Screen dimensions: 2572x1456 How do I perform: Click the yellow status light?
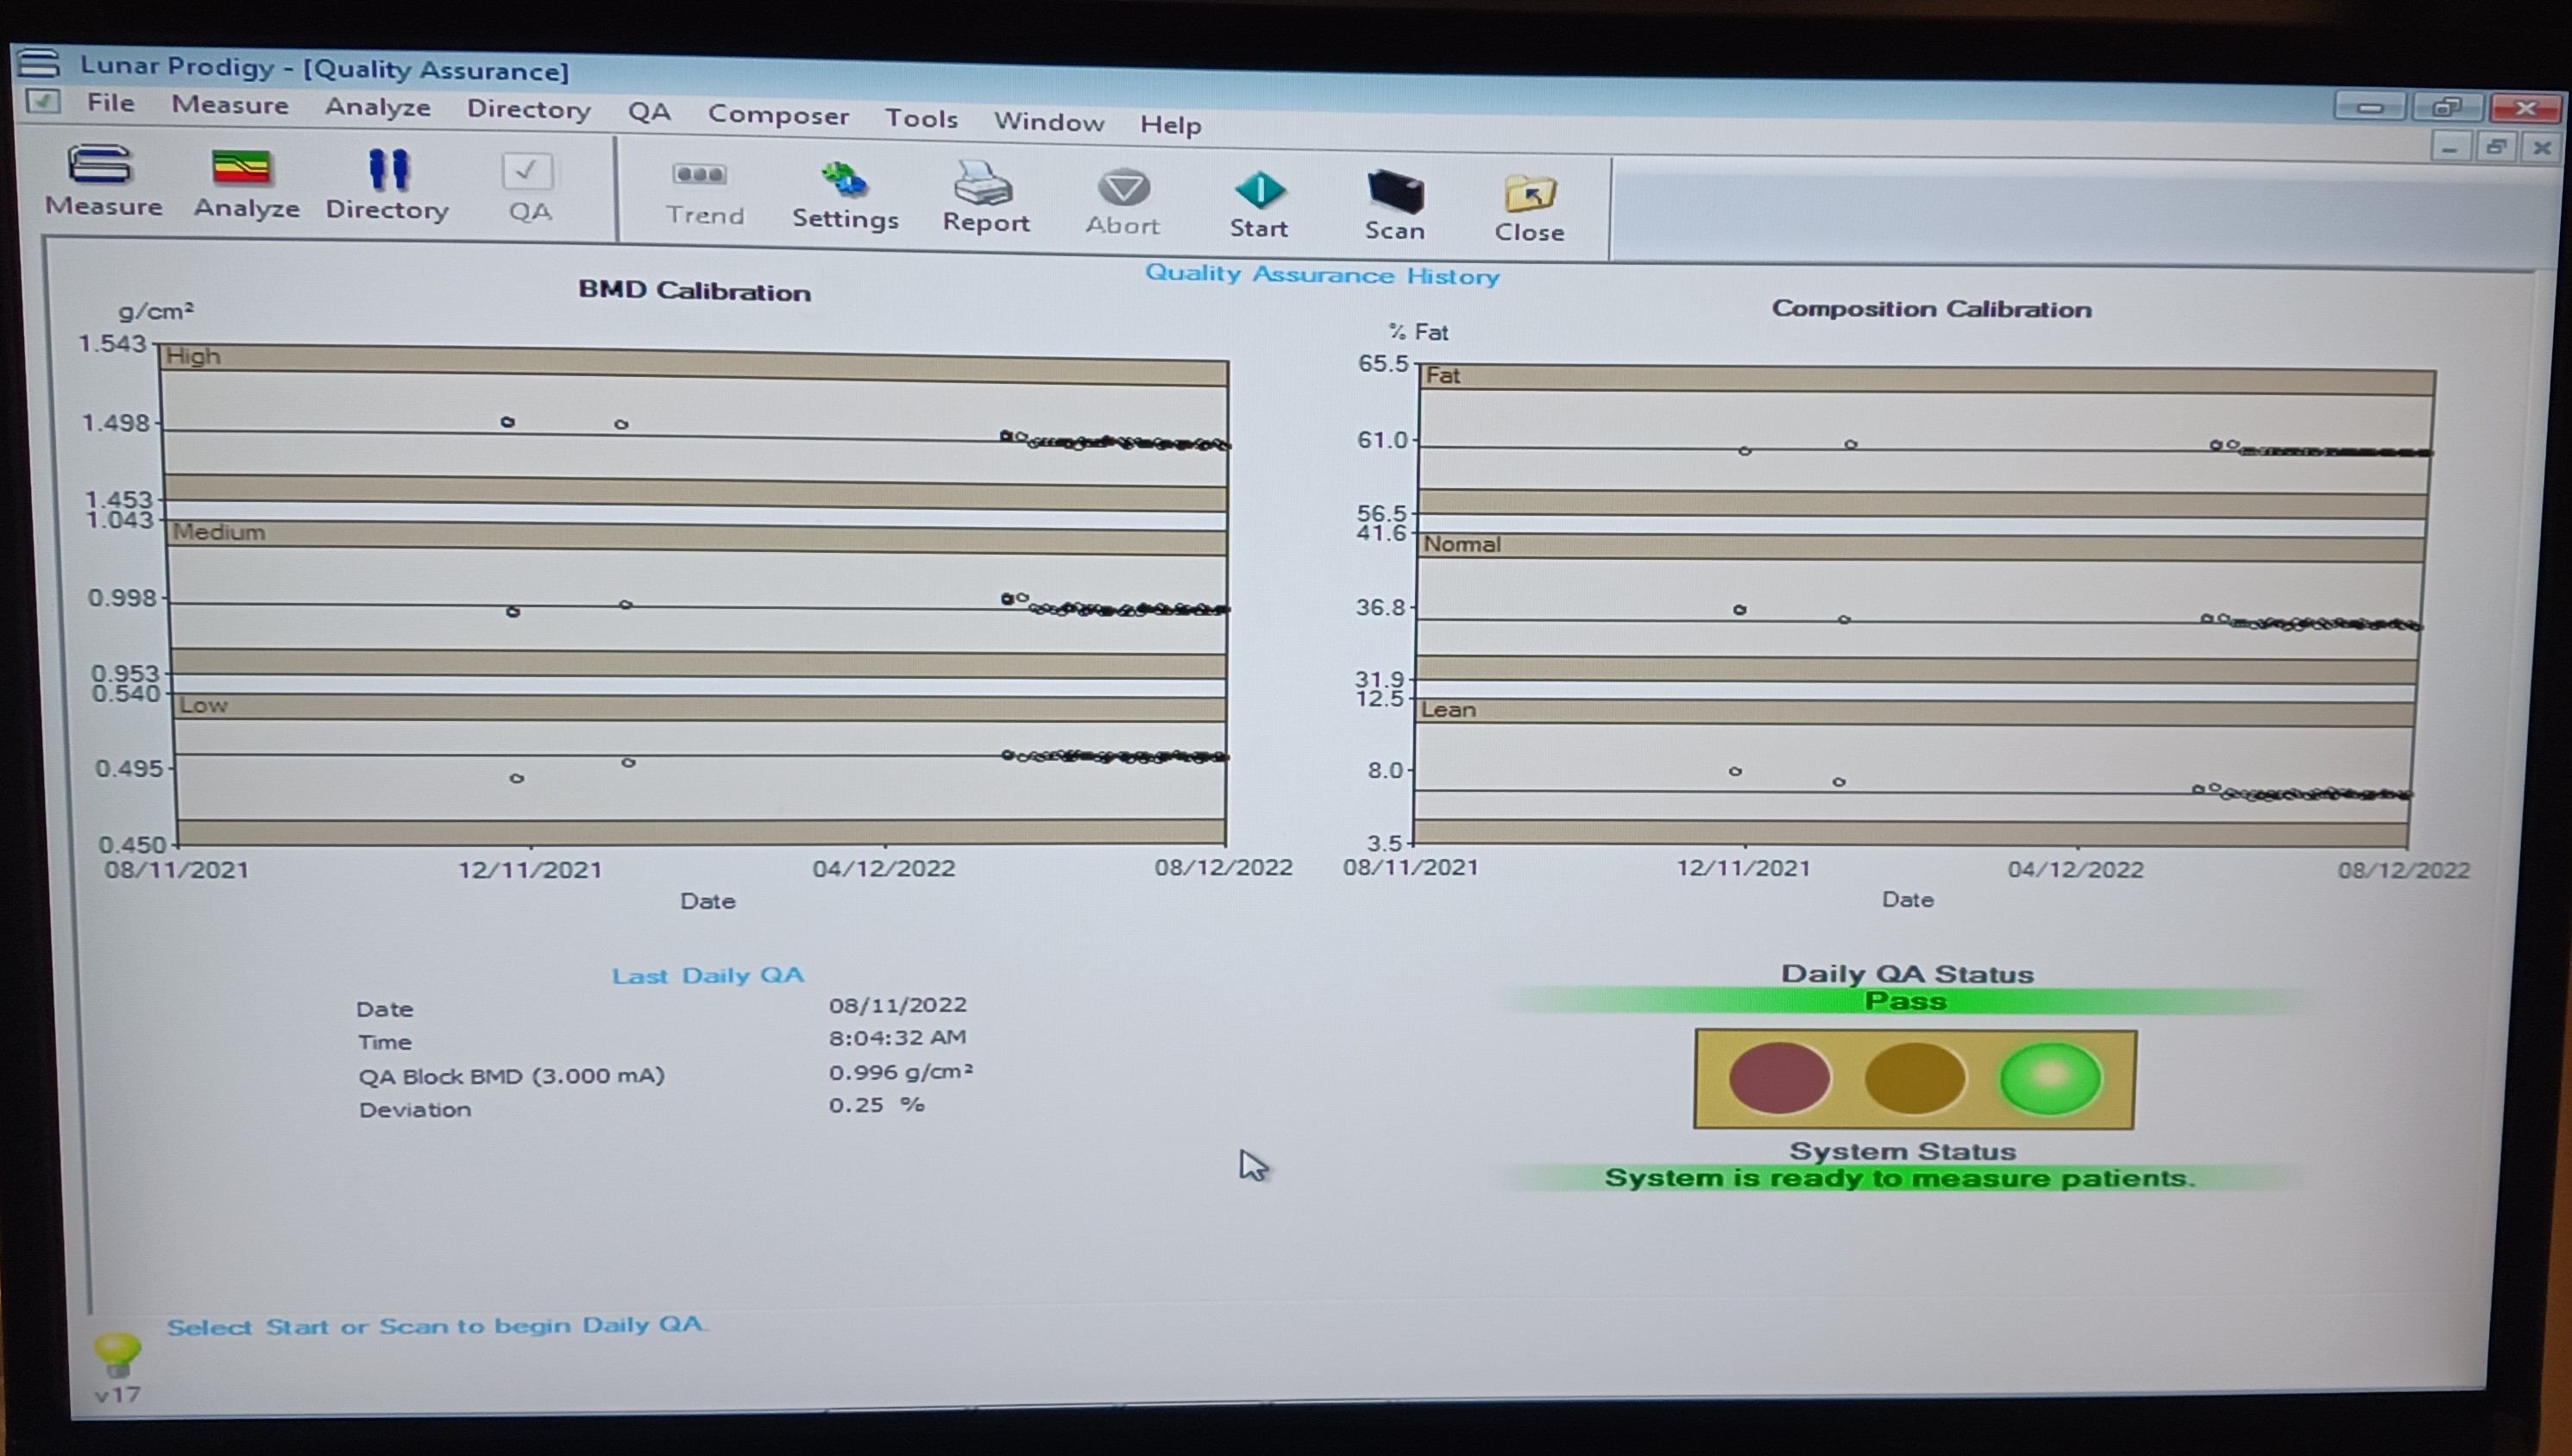[x=1914, y=1078]
